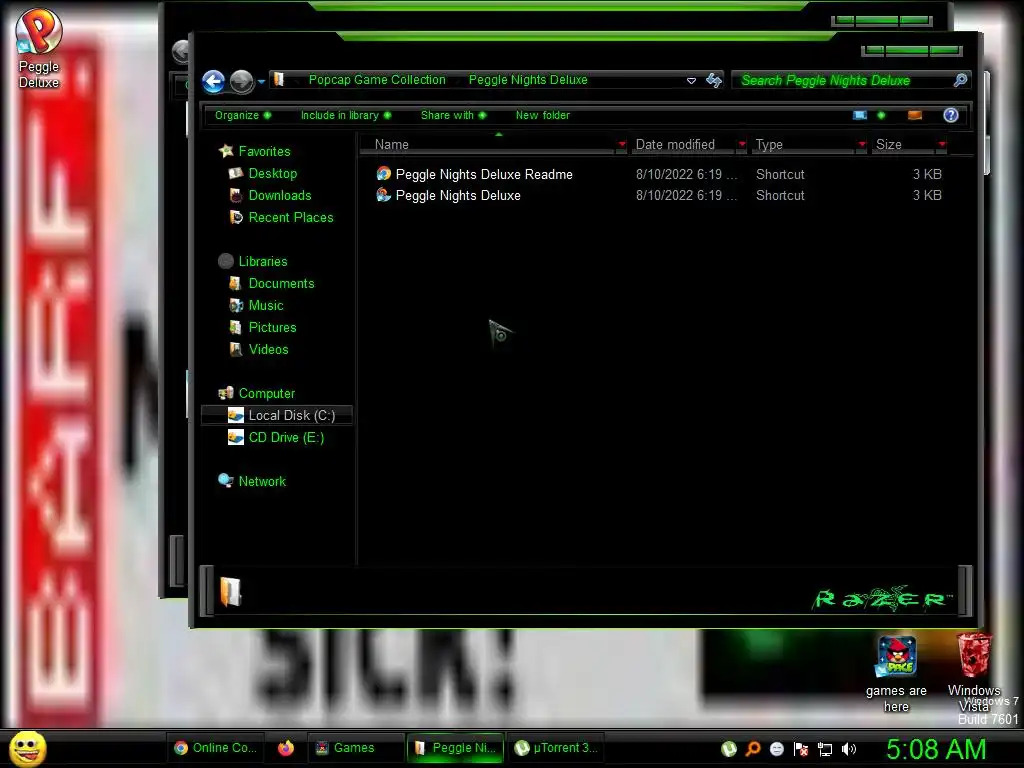Switch to µTorrent 3... taskbar button
This screenshot has width=1024, height=768.
coord(556,748)
